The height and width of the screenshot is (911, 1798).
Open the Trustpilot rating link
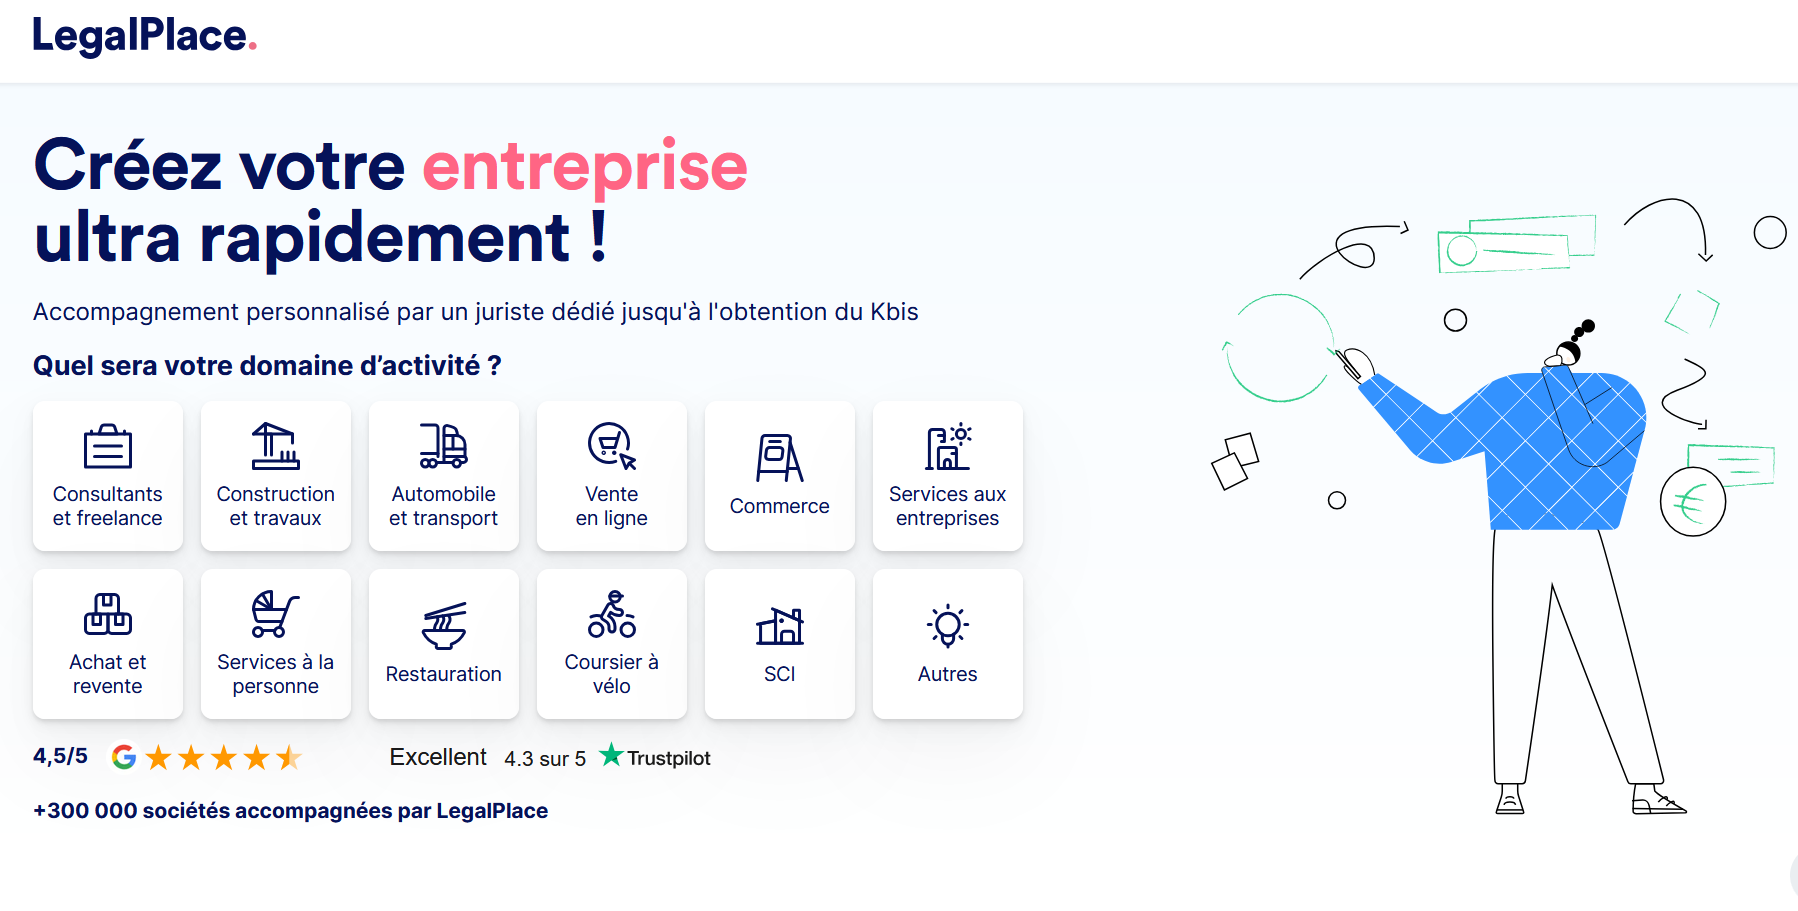(655, 757)
